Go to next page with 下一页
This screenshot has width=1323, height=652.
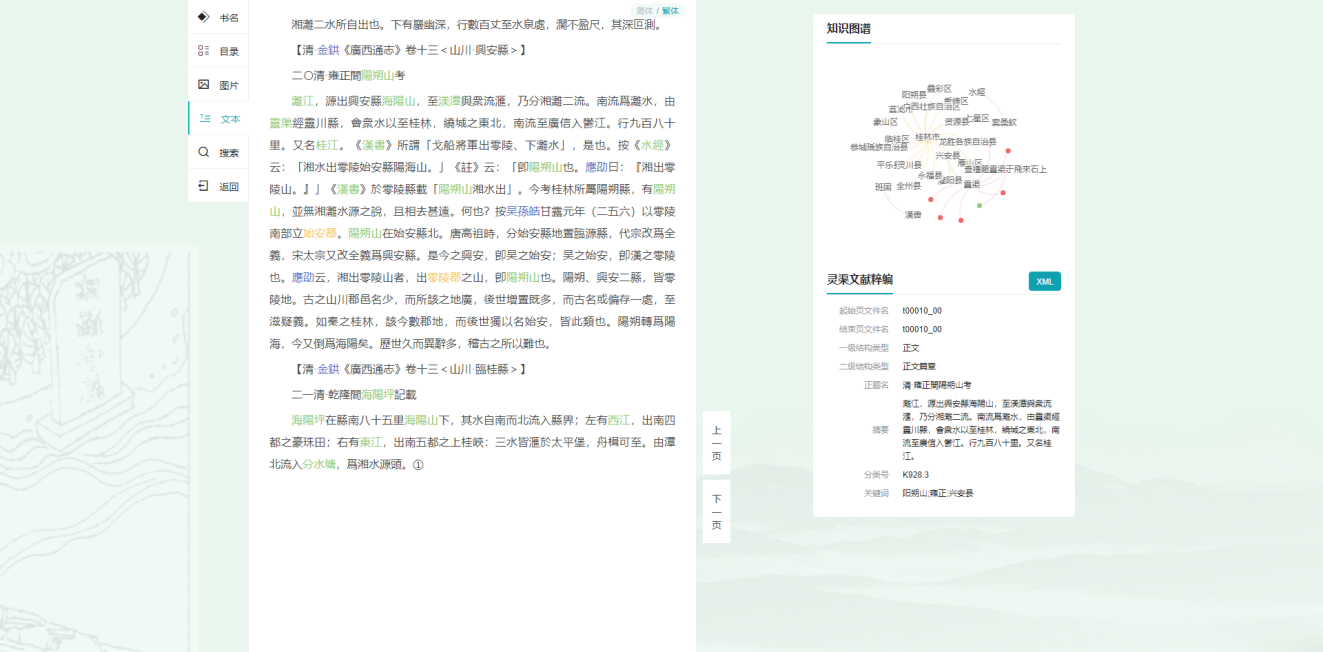tap(716, 511)
